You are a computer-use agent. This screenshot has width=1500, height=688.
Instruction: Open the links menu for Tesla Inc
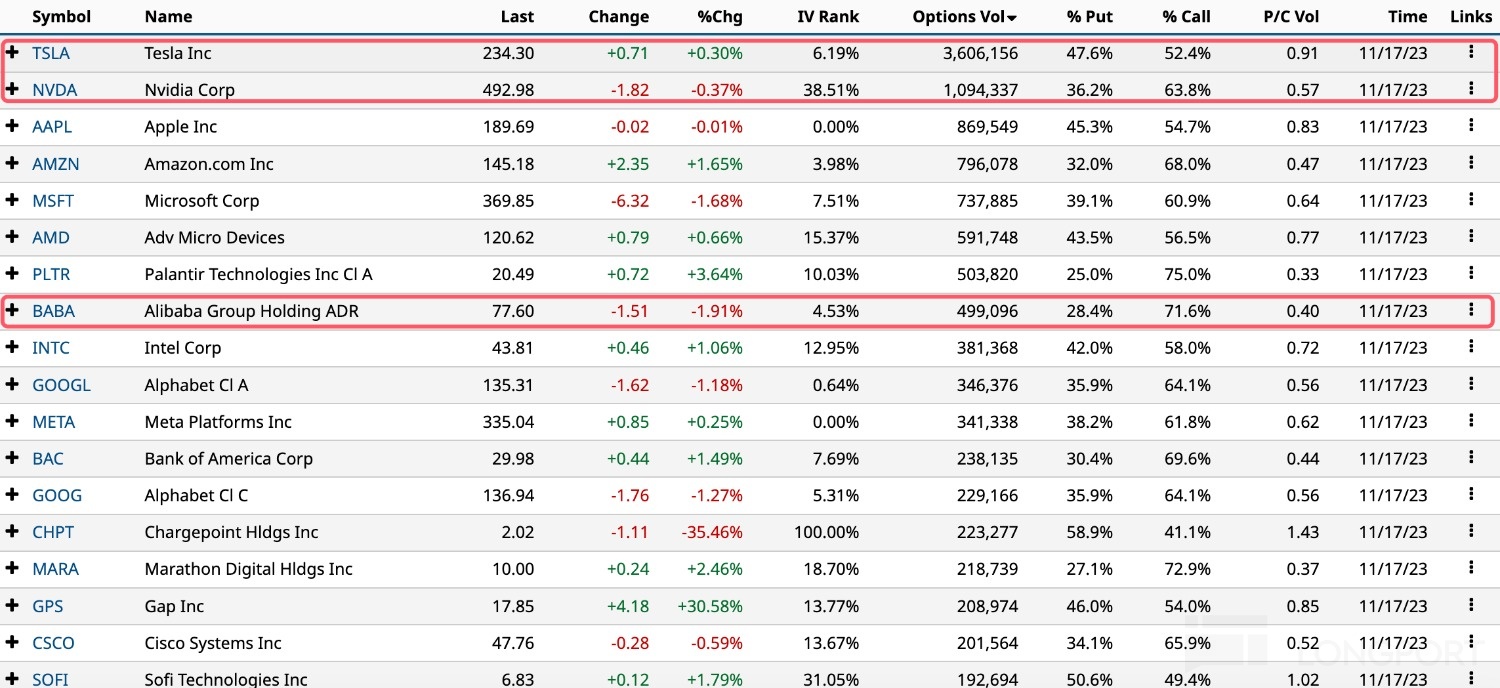(1471, 52)
